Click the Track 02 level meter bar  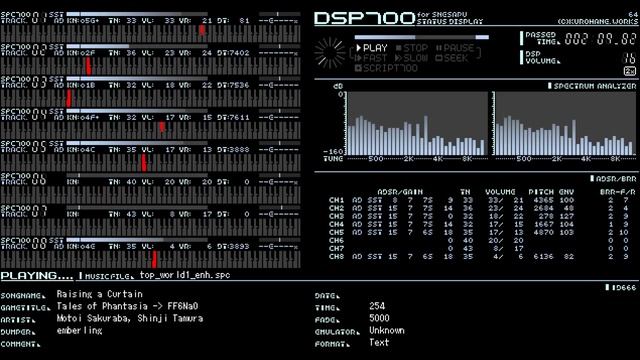[137, 46]
